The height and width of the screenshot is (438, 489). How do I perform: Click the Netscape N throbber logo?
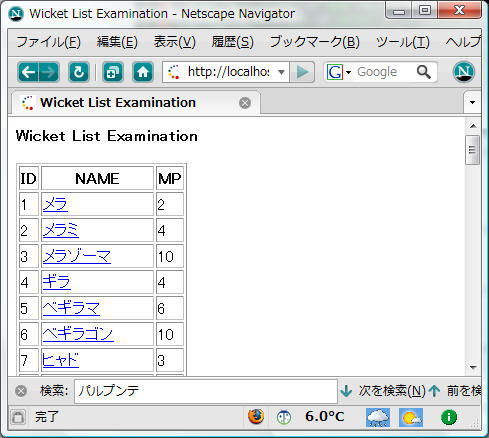click(x=464, y=72)
